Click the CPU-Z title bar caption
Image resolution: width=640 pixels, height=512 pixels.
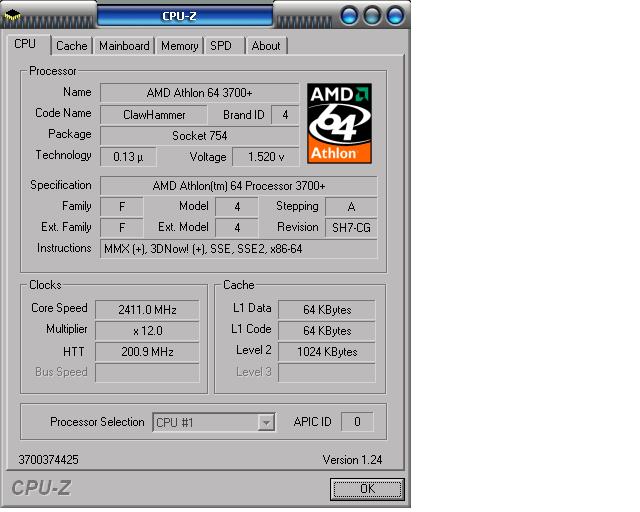click(x=179, y=16)
